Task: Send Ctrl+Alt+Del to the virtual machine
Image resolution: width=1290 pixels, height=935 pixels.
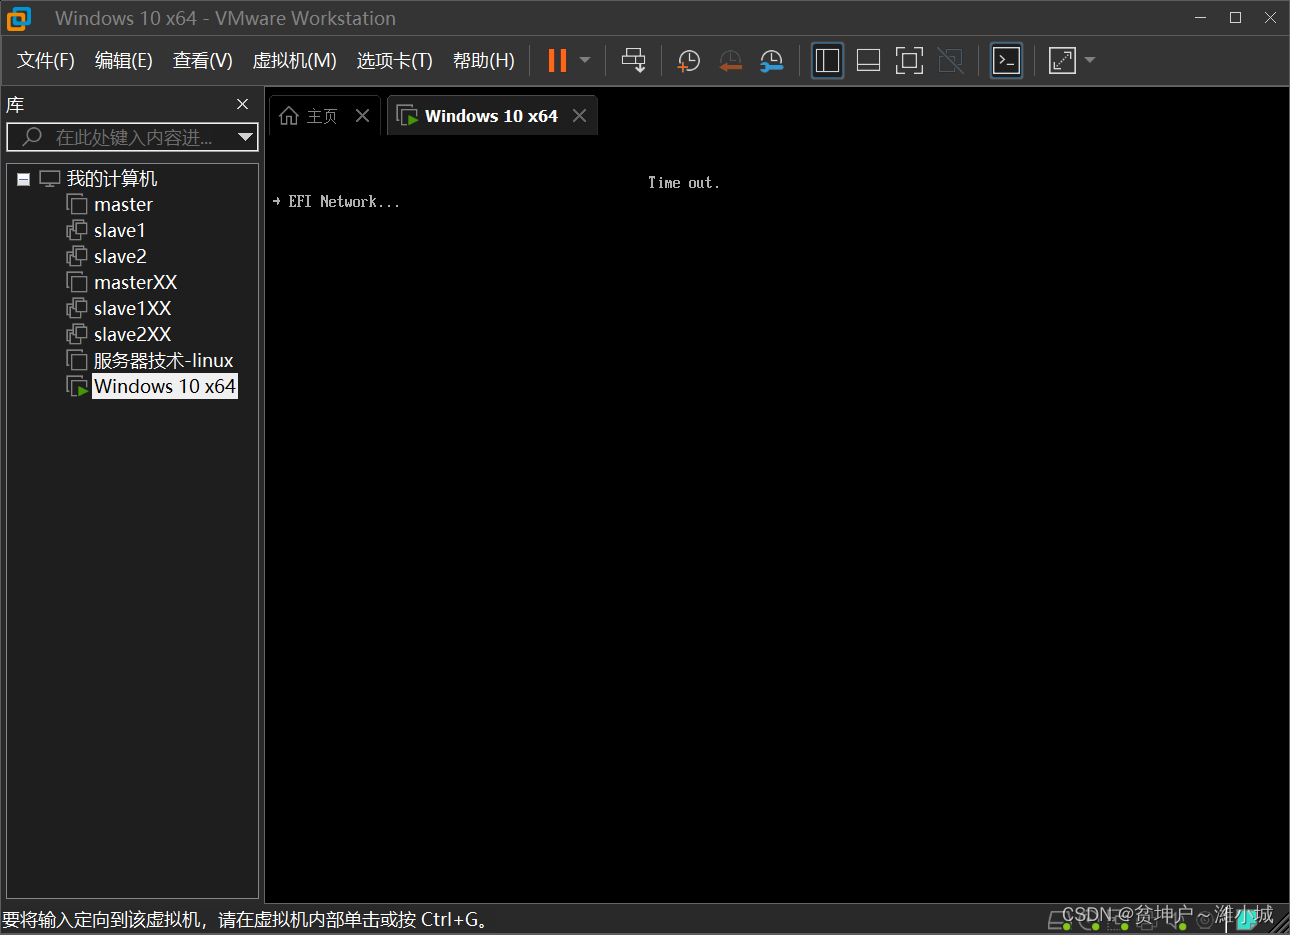Action: pyautogui.click(x=633, y=60)
